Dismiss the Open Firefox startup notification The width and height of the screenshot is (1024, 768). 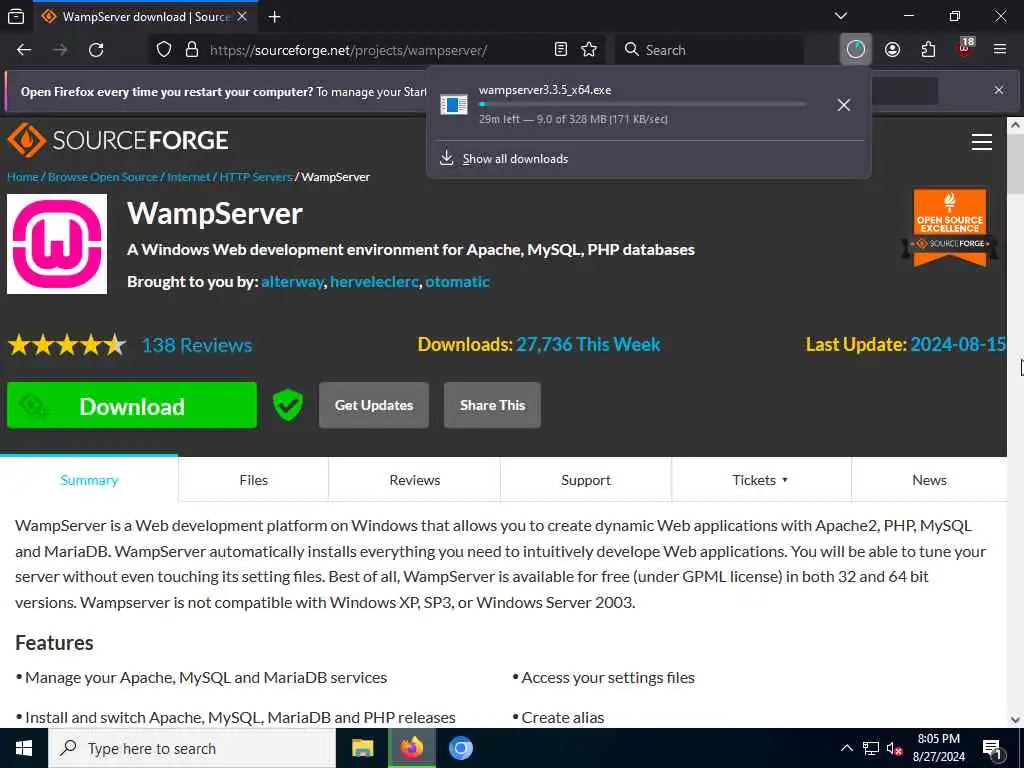tap(999, 90)
